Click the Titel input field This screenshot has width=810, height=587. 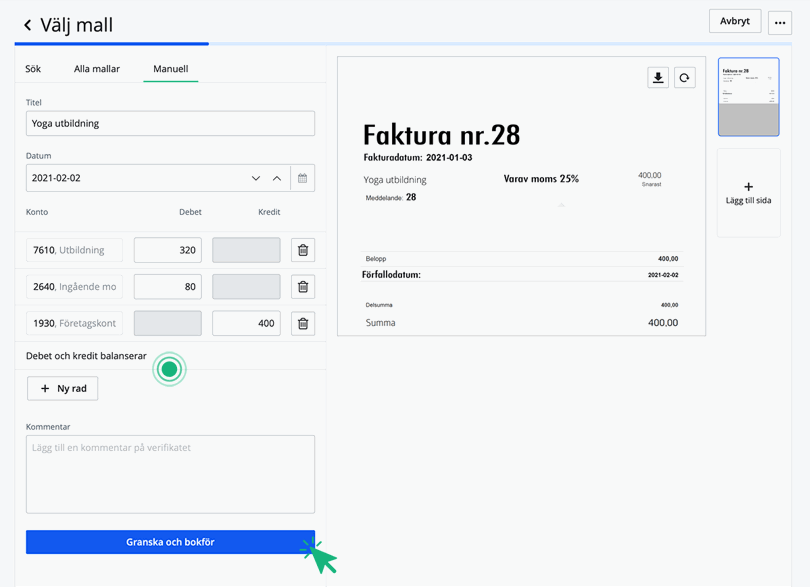[x=170, y=123]
